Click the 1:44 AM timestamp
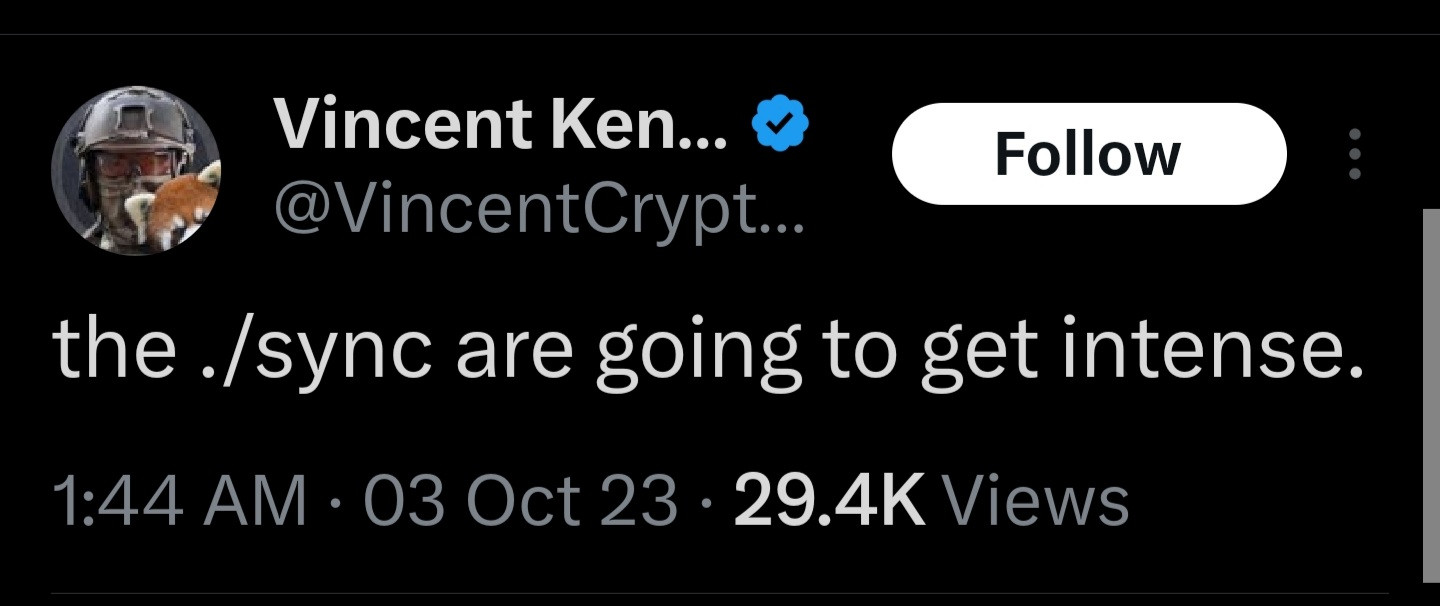The height and width of the screenshot is (606, 1440). tap(179, 500)
